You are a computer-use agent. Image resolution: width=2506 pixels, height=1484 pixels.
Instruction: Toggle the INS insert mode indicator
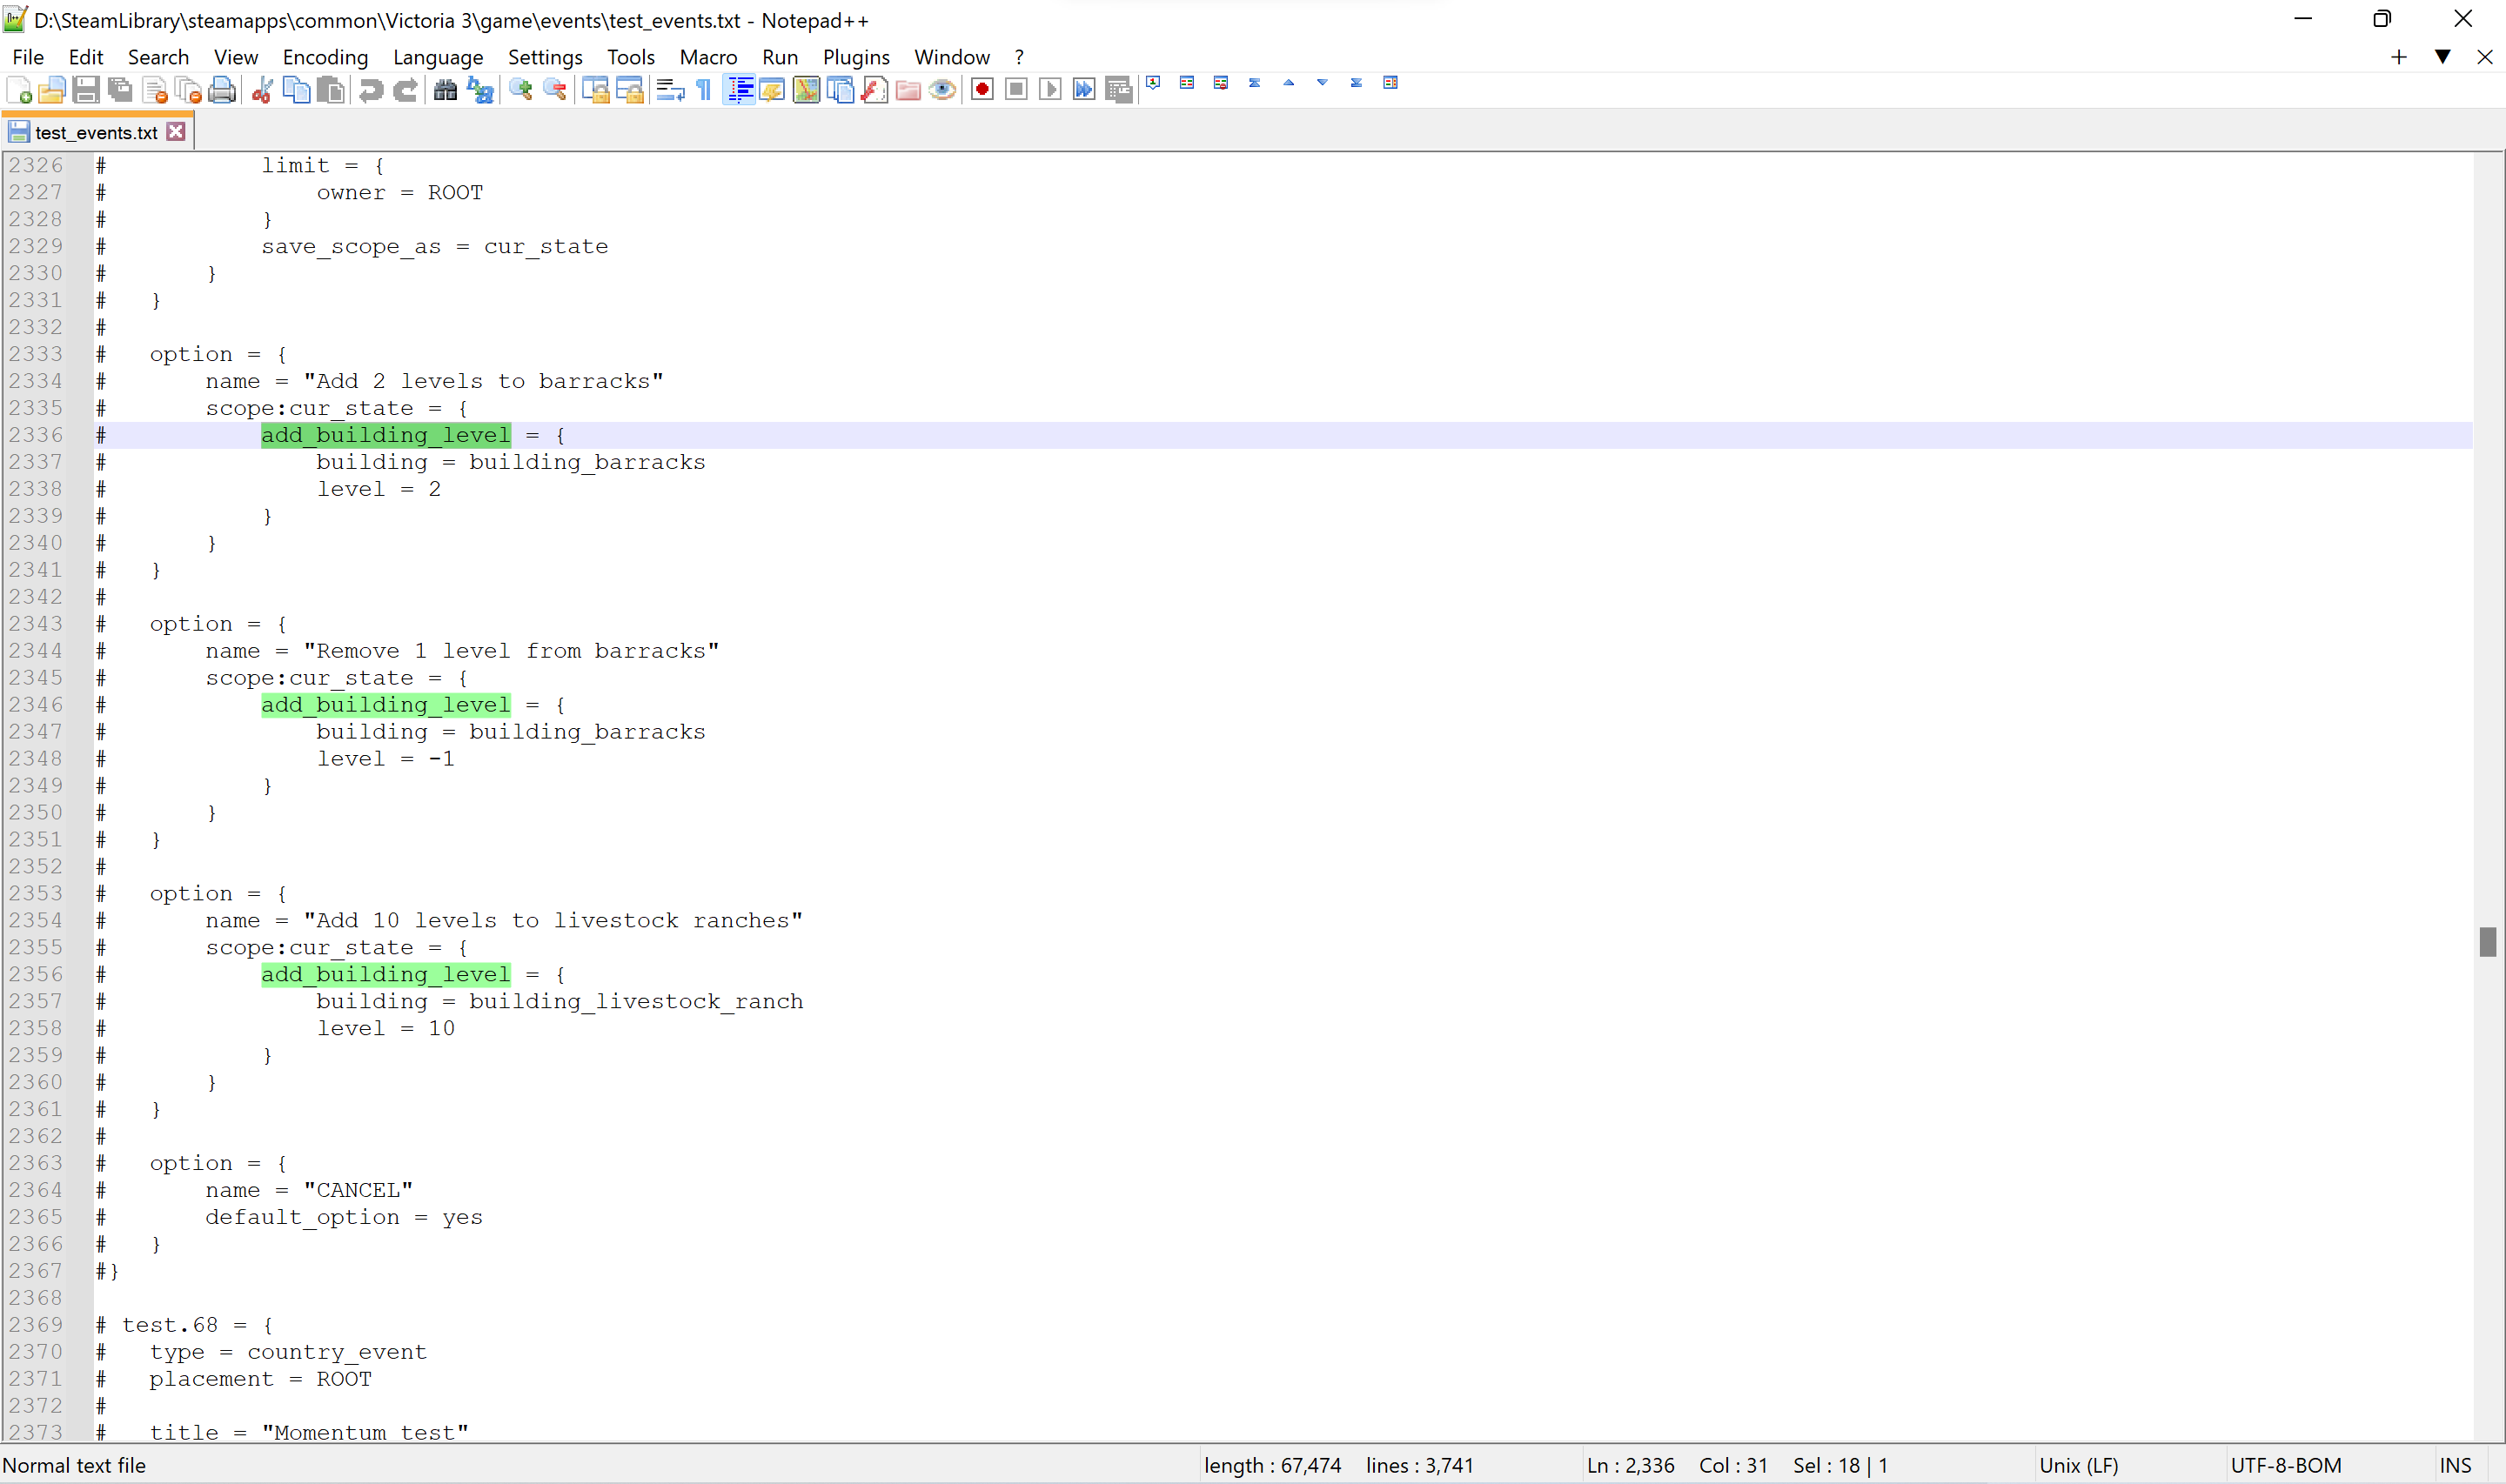pyautogui.click(x=2455, y=1465)
